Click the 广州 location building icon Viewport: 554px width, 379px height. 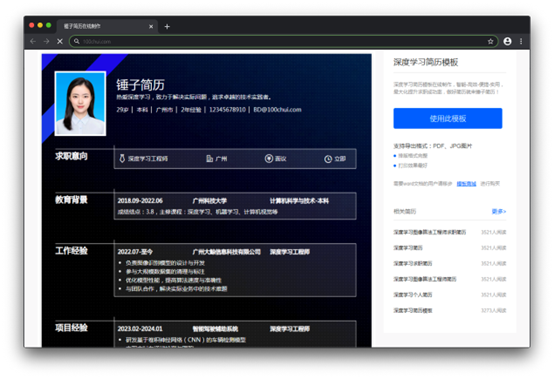210,159
